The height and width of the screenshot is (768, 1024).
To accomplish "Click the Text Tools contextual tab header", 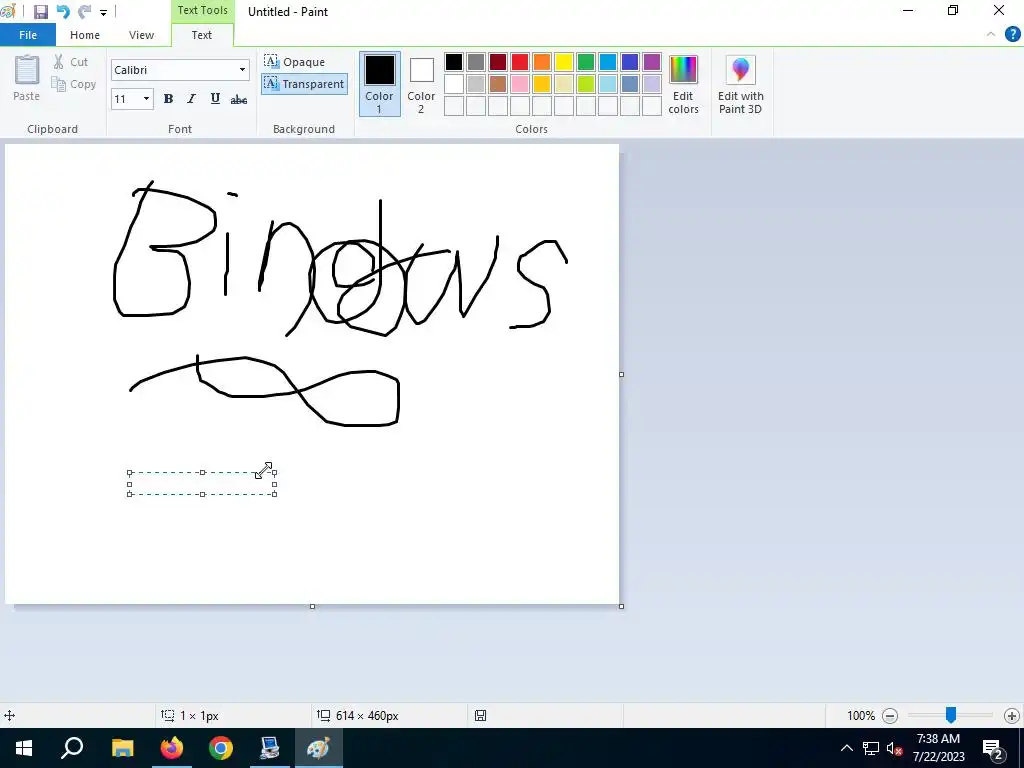I will (202, 10).
